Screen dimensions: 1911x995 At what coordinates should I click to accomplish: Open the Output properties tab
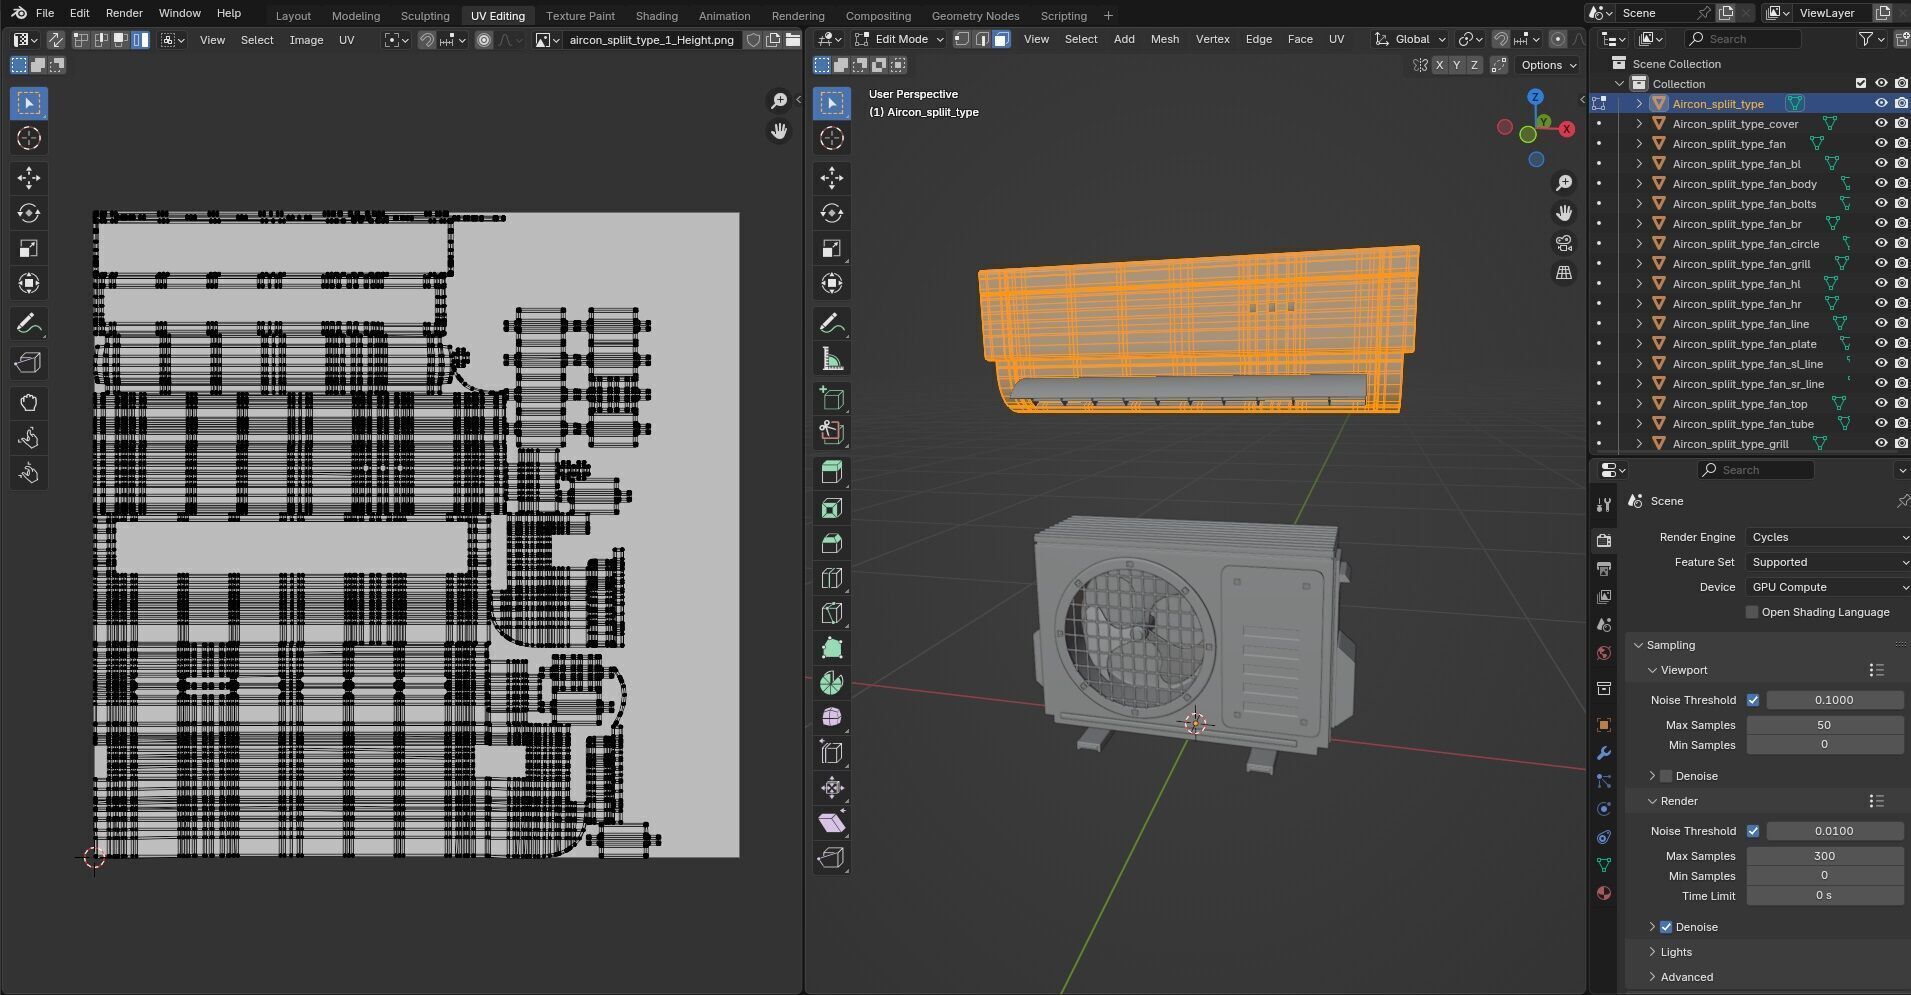(x=1604, y=569)
